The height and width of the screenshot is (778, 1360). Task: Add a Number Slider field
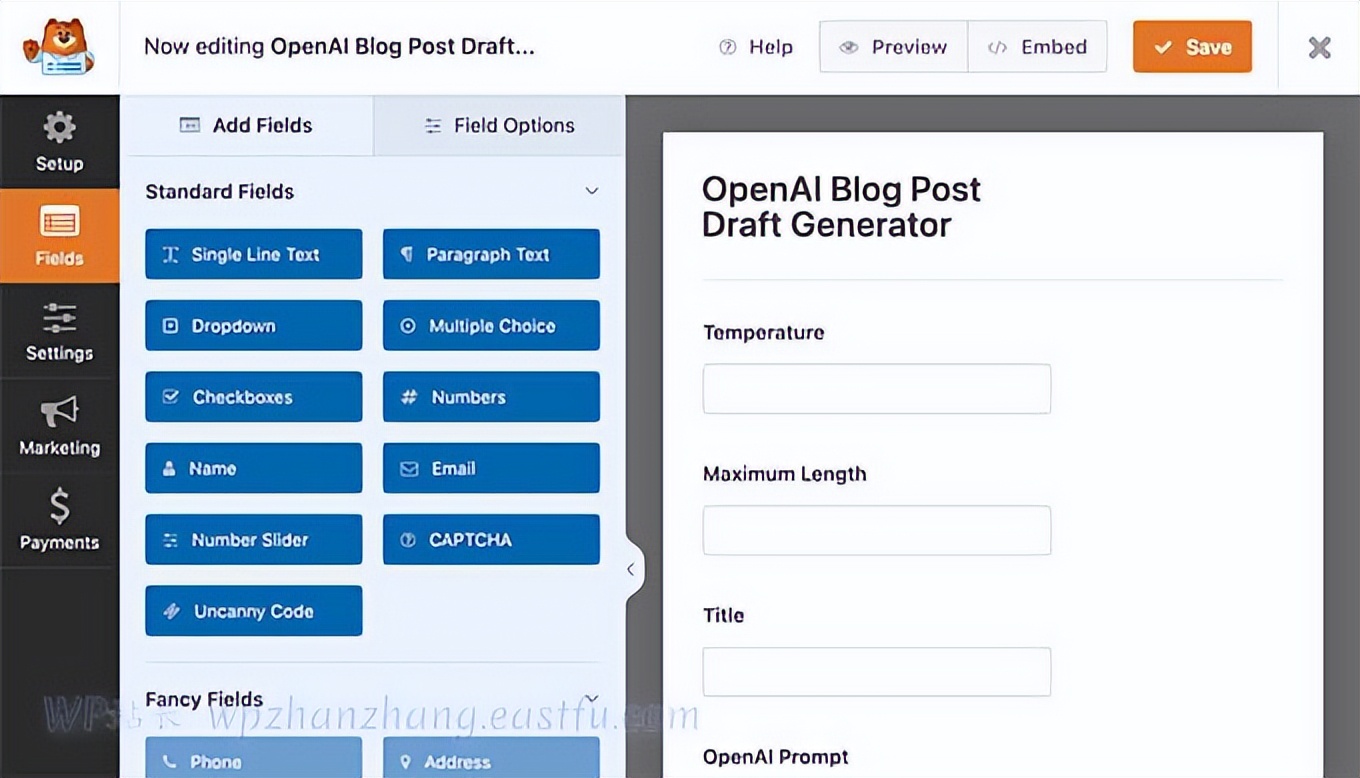[254, 539]
